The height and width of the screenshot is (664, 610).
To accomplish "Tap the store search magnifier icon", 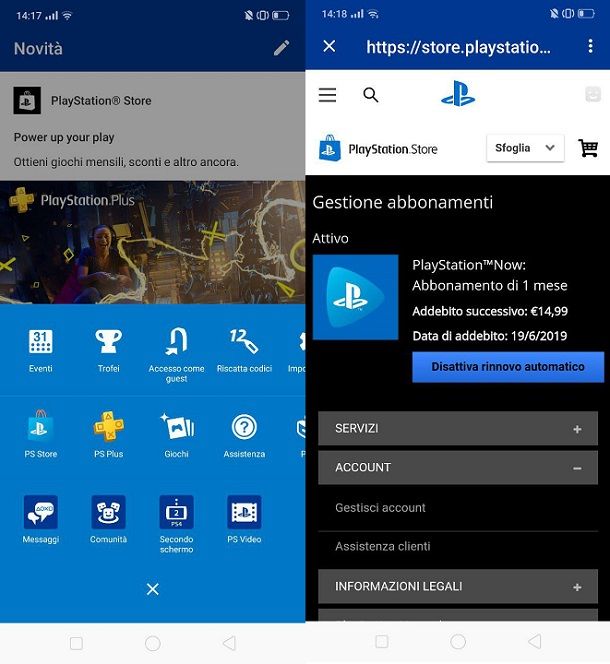I will tap(371, 95).
